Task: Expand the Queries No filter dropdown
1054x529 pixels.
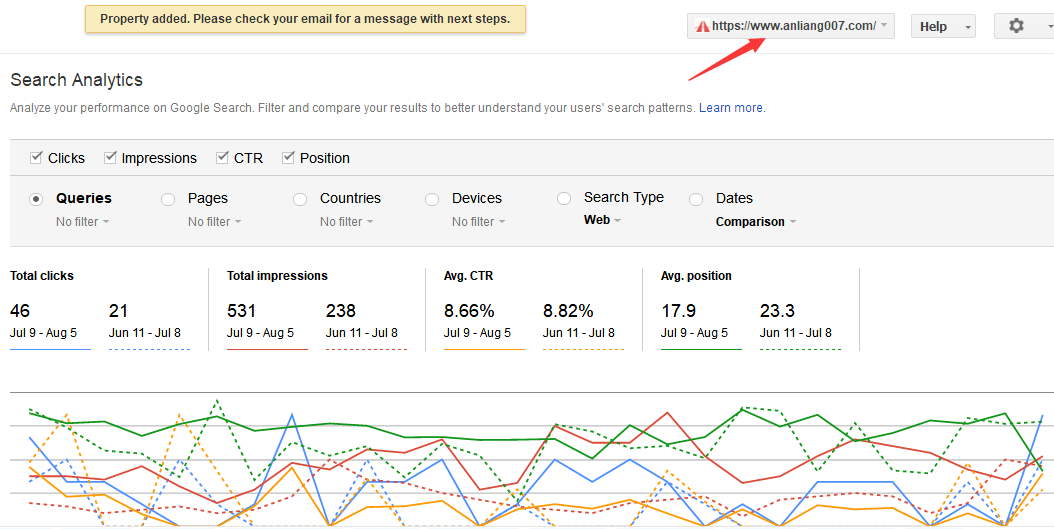Action: [x=83, y=222]
